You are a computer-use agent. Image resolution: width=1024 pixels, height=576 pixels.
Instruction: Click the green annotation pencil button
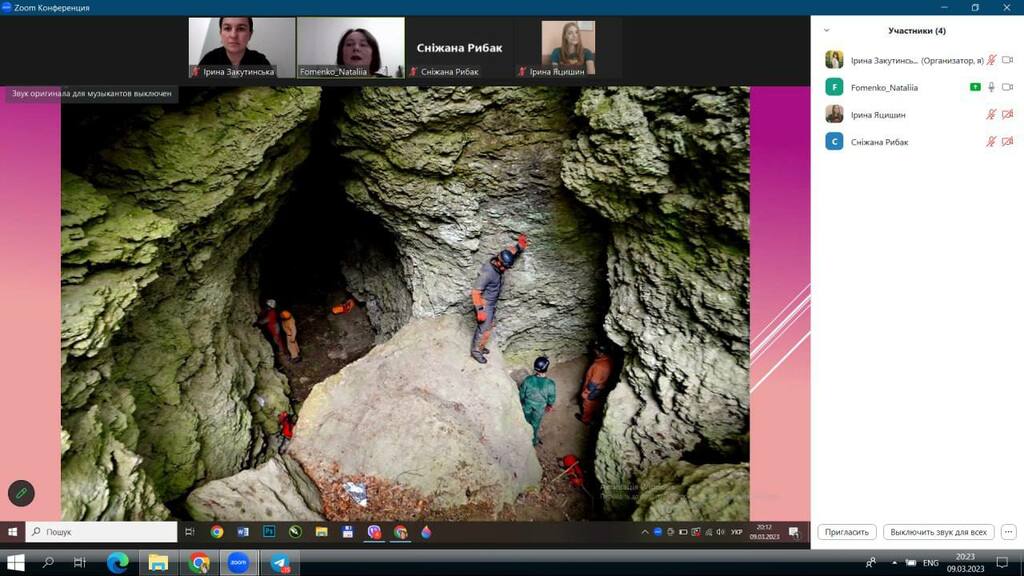[x=21, y=493]
